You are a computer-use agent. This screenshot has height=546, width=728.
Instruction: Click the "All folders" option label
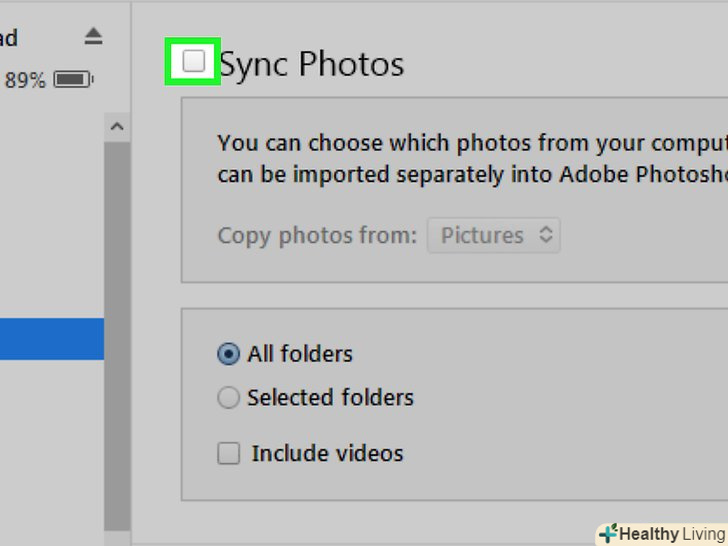click(x=300, y=354)
